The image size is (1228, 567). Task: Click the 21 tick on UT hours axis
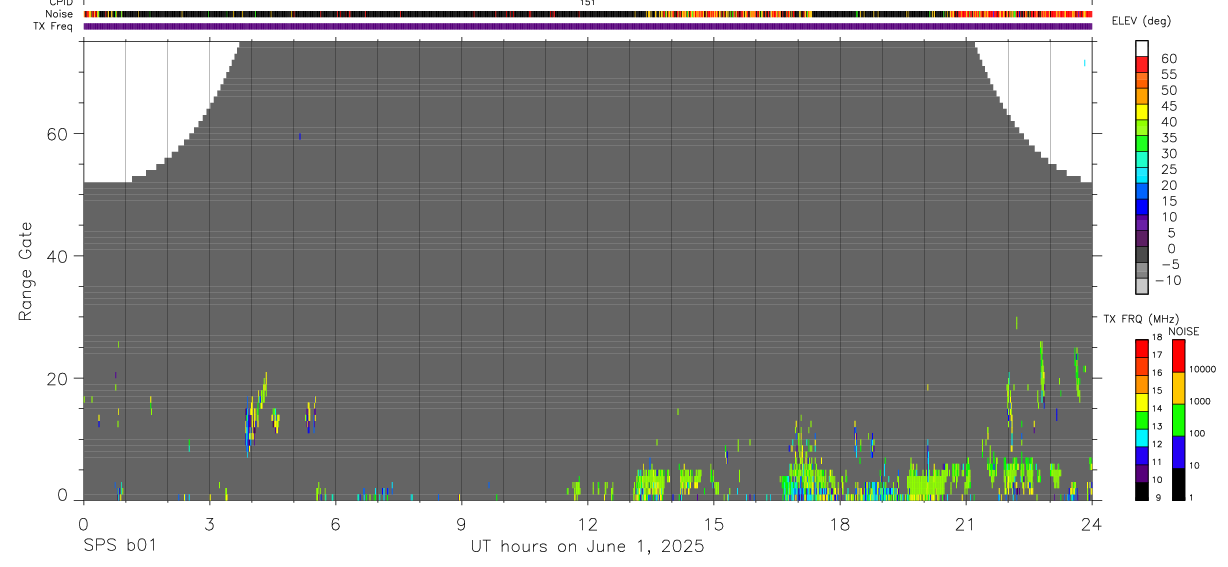click(x=966, y=523)
